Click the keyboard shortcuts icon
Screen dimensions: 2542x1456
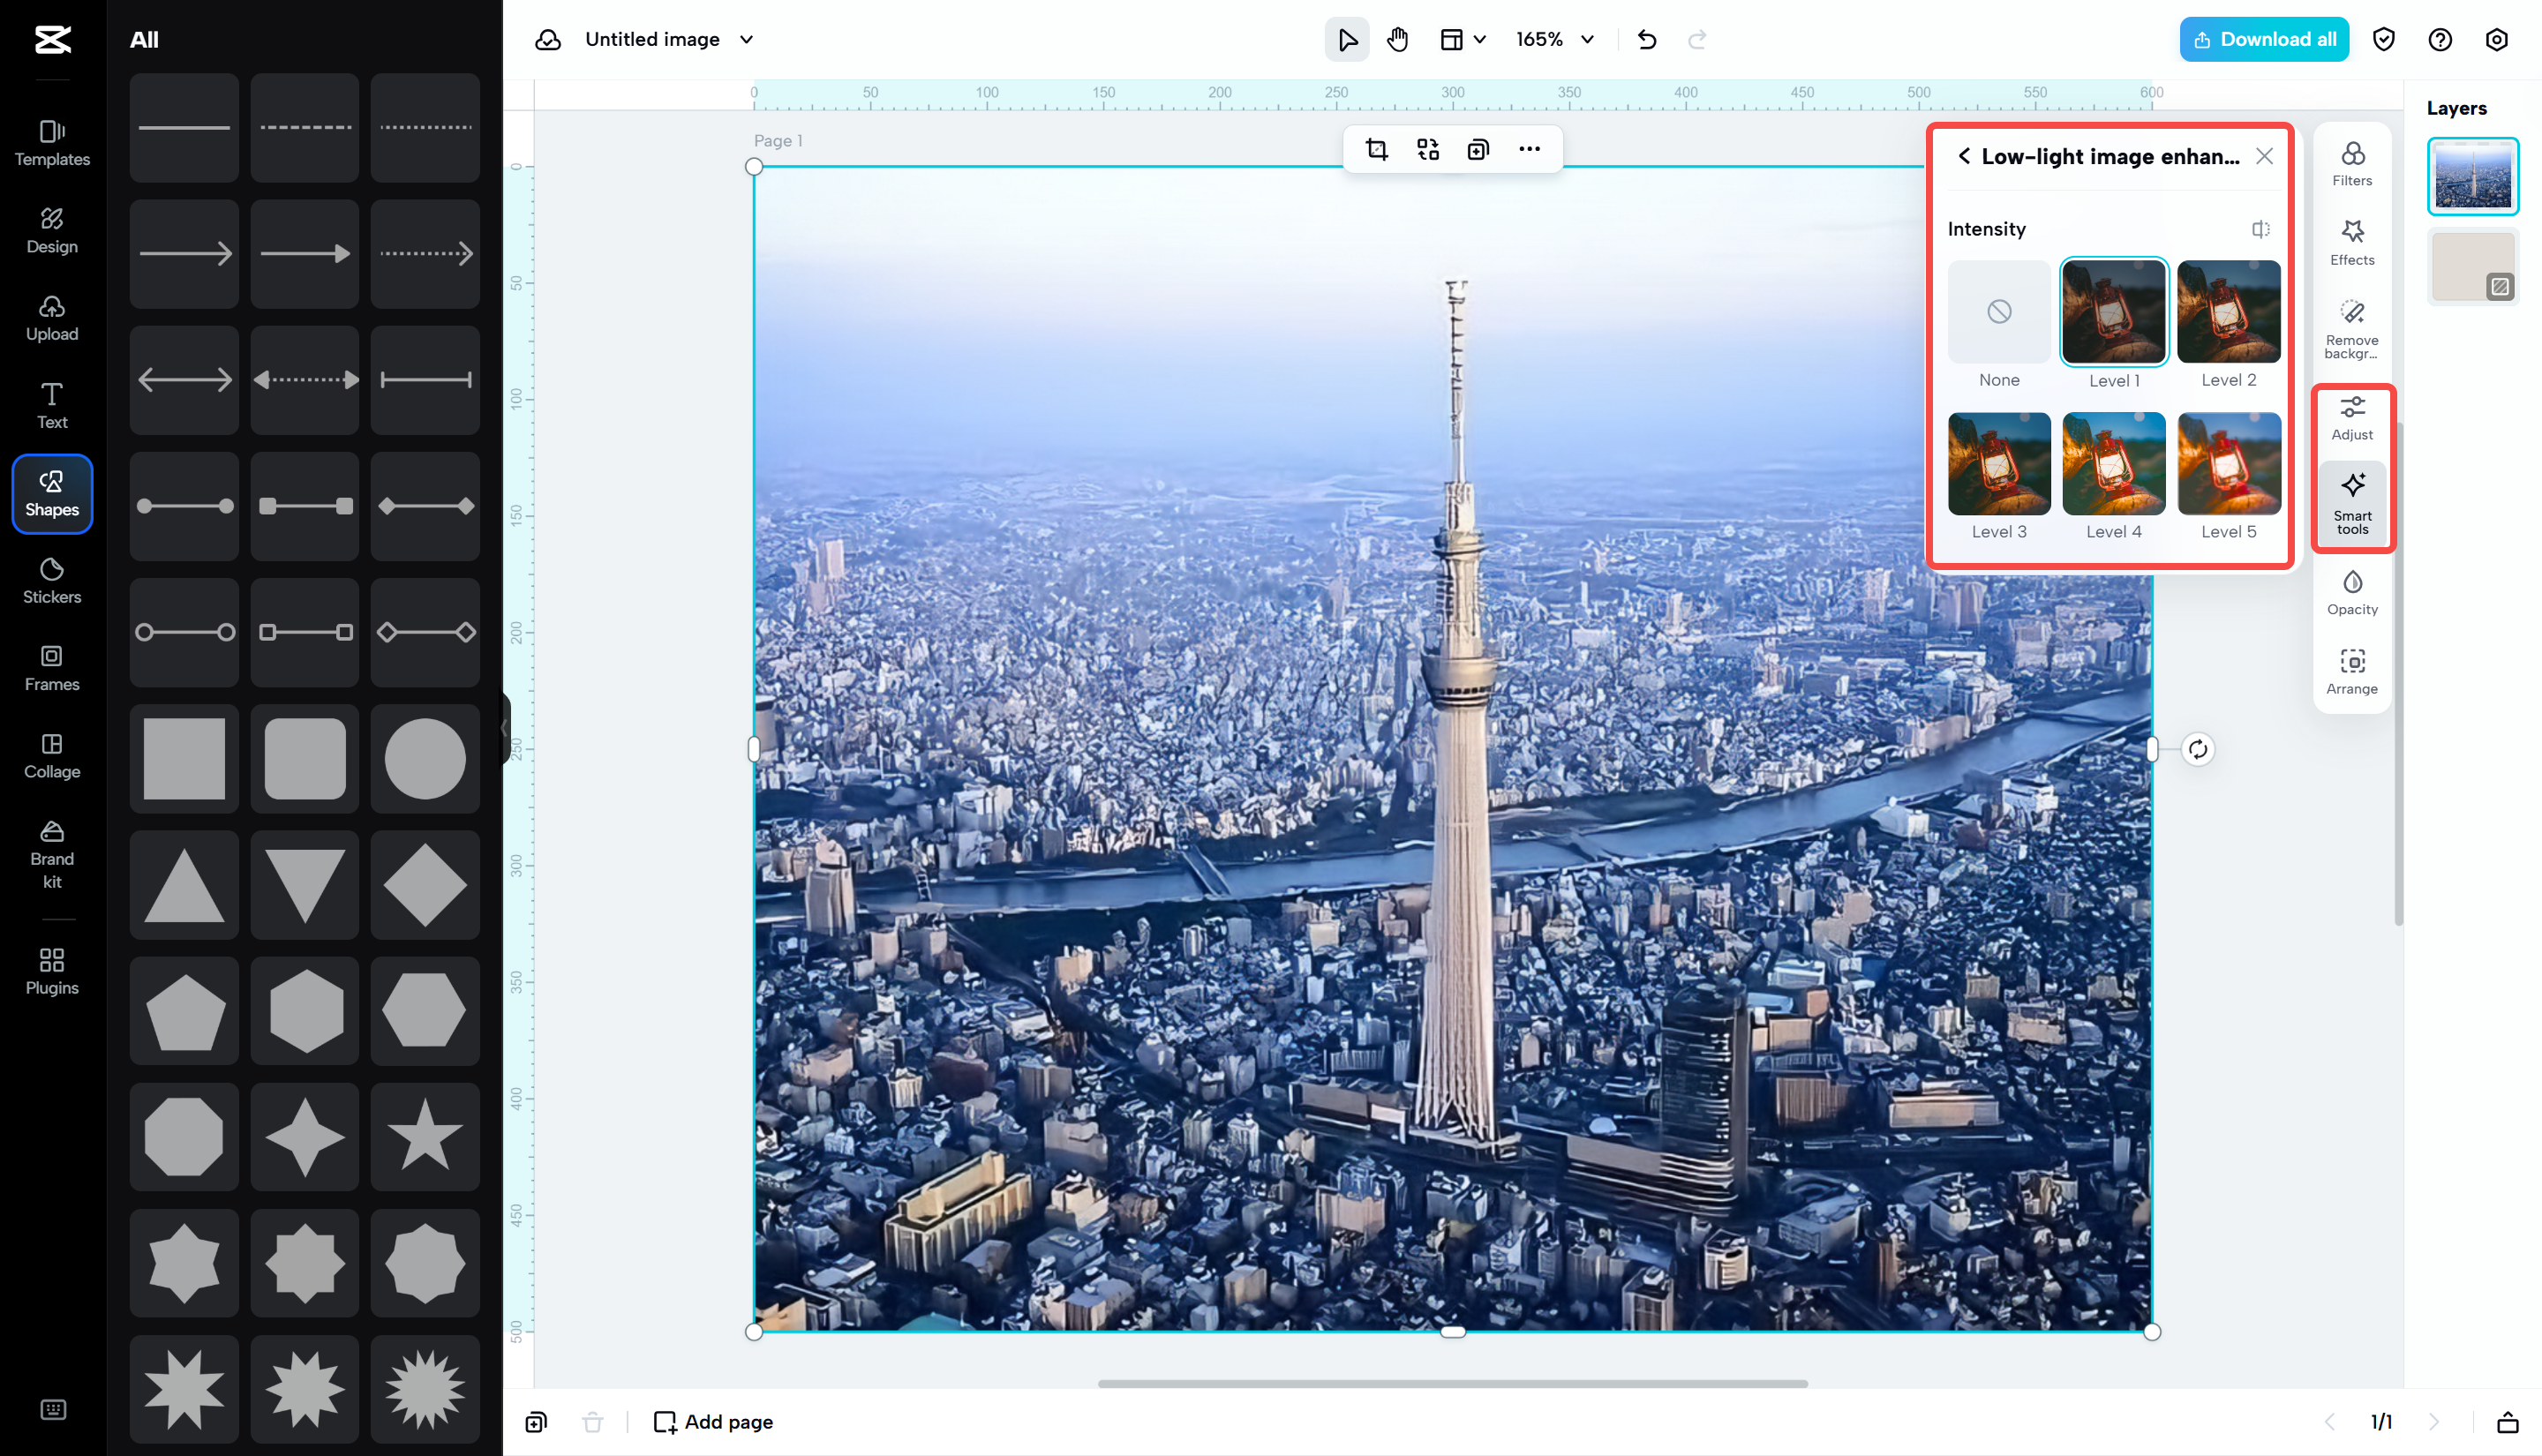click(x=53, y=1410)
